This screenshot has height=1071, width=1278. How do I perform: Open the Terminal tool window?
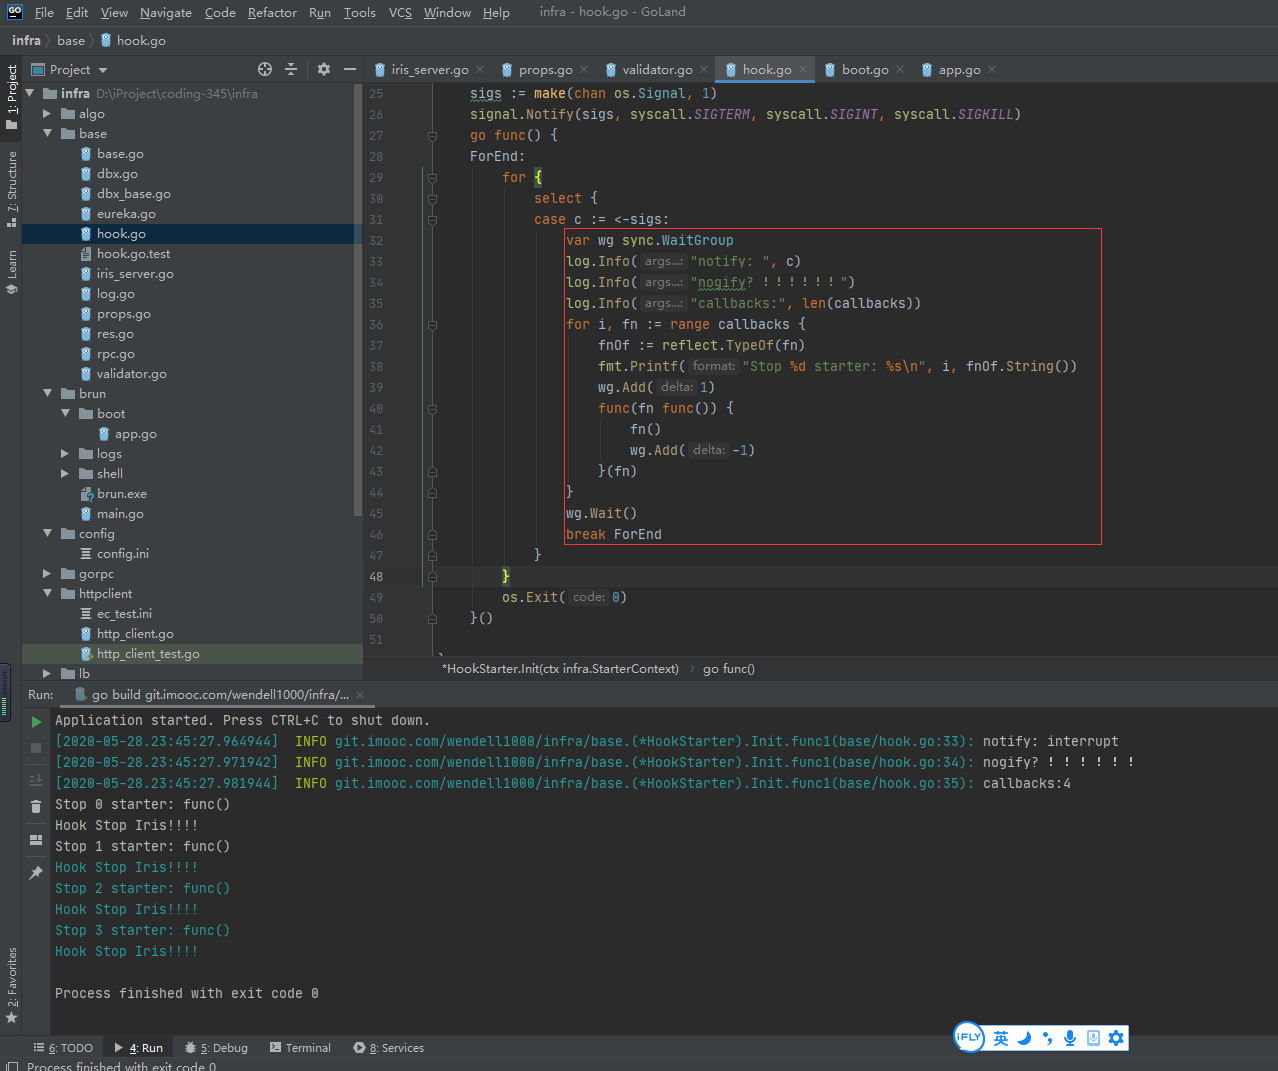tap(300, 1048)
